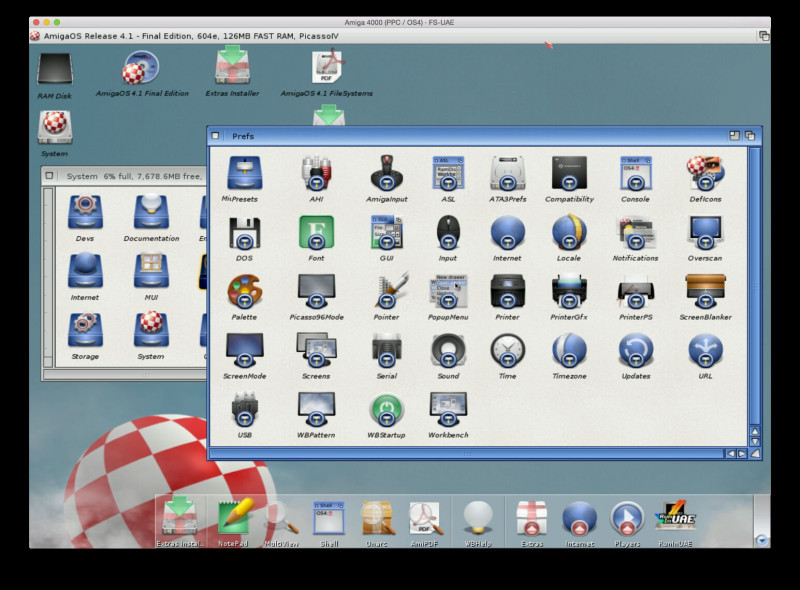Select the DOS floppy disk icon
The image size is (800, 590).
[244, 233]
